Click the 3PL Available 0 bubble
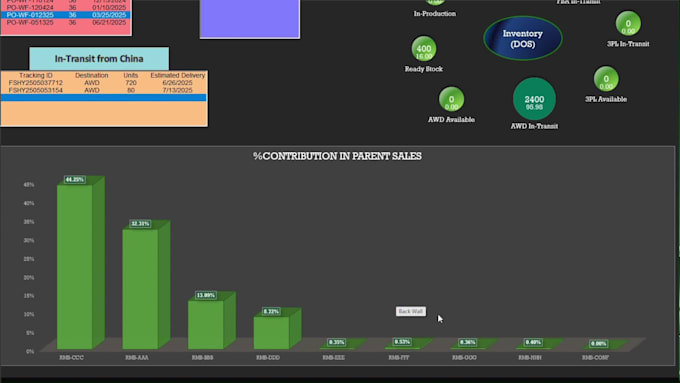The width and height of the screenshot is (680, 383). (606, 79)
